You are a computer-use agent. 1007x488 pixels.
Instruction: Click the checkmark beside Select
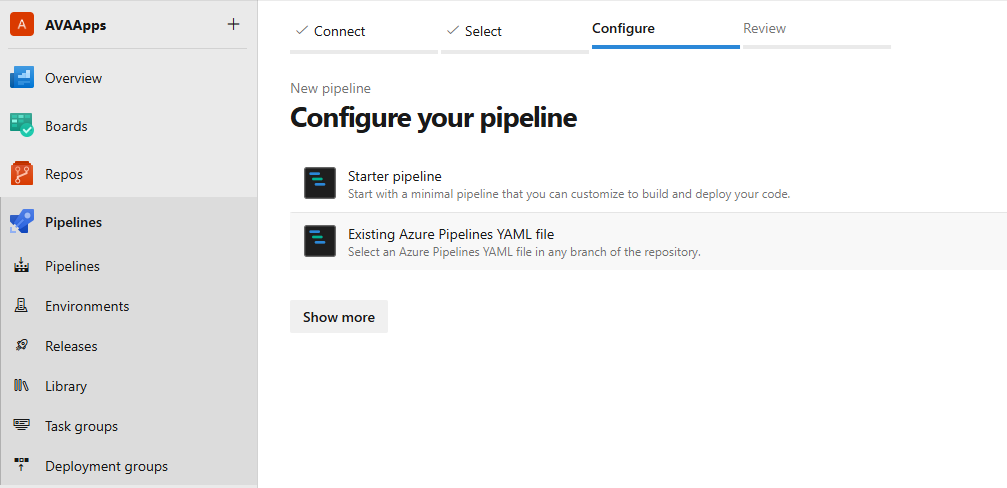453,30
